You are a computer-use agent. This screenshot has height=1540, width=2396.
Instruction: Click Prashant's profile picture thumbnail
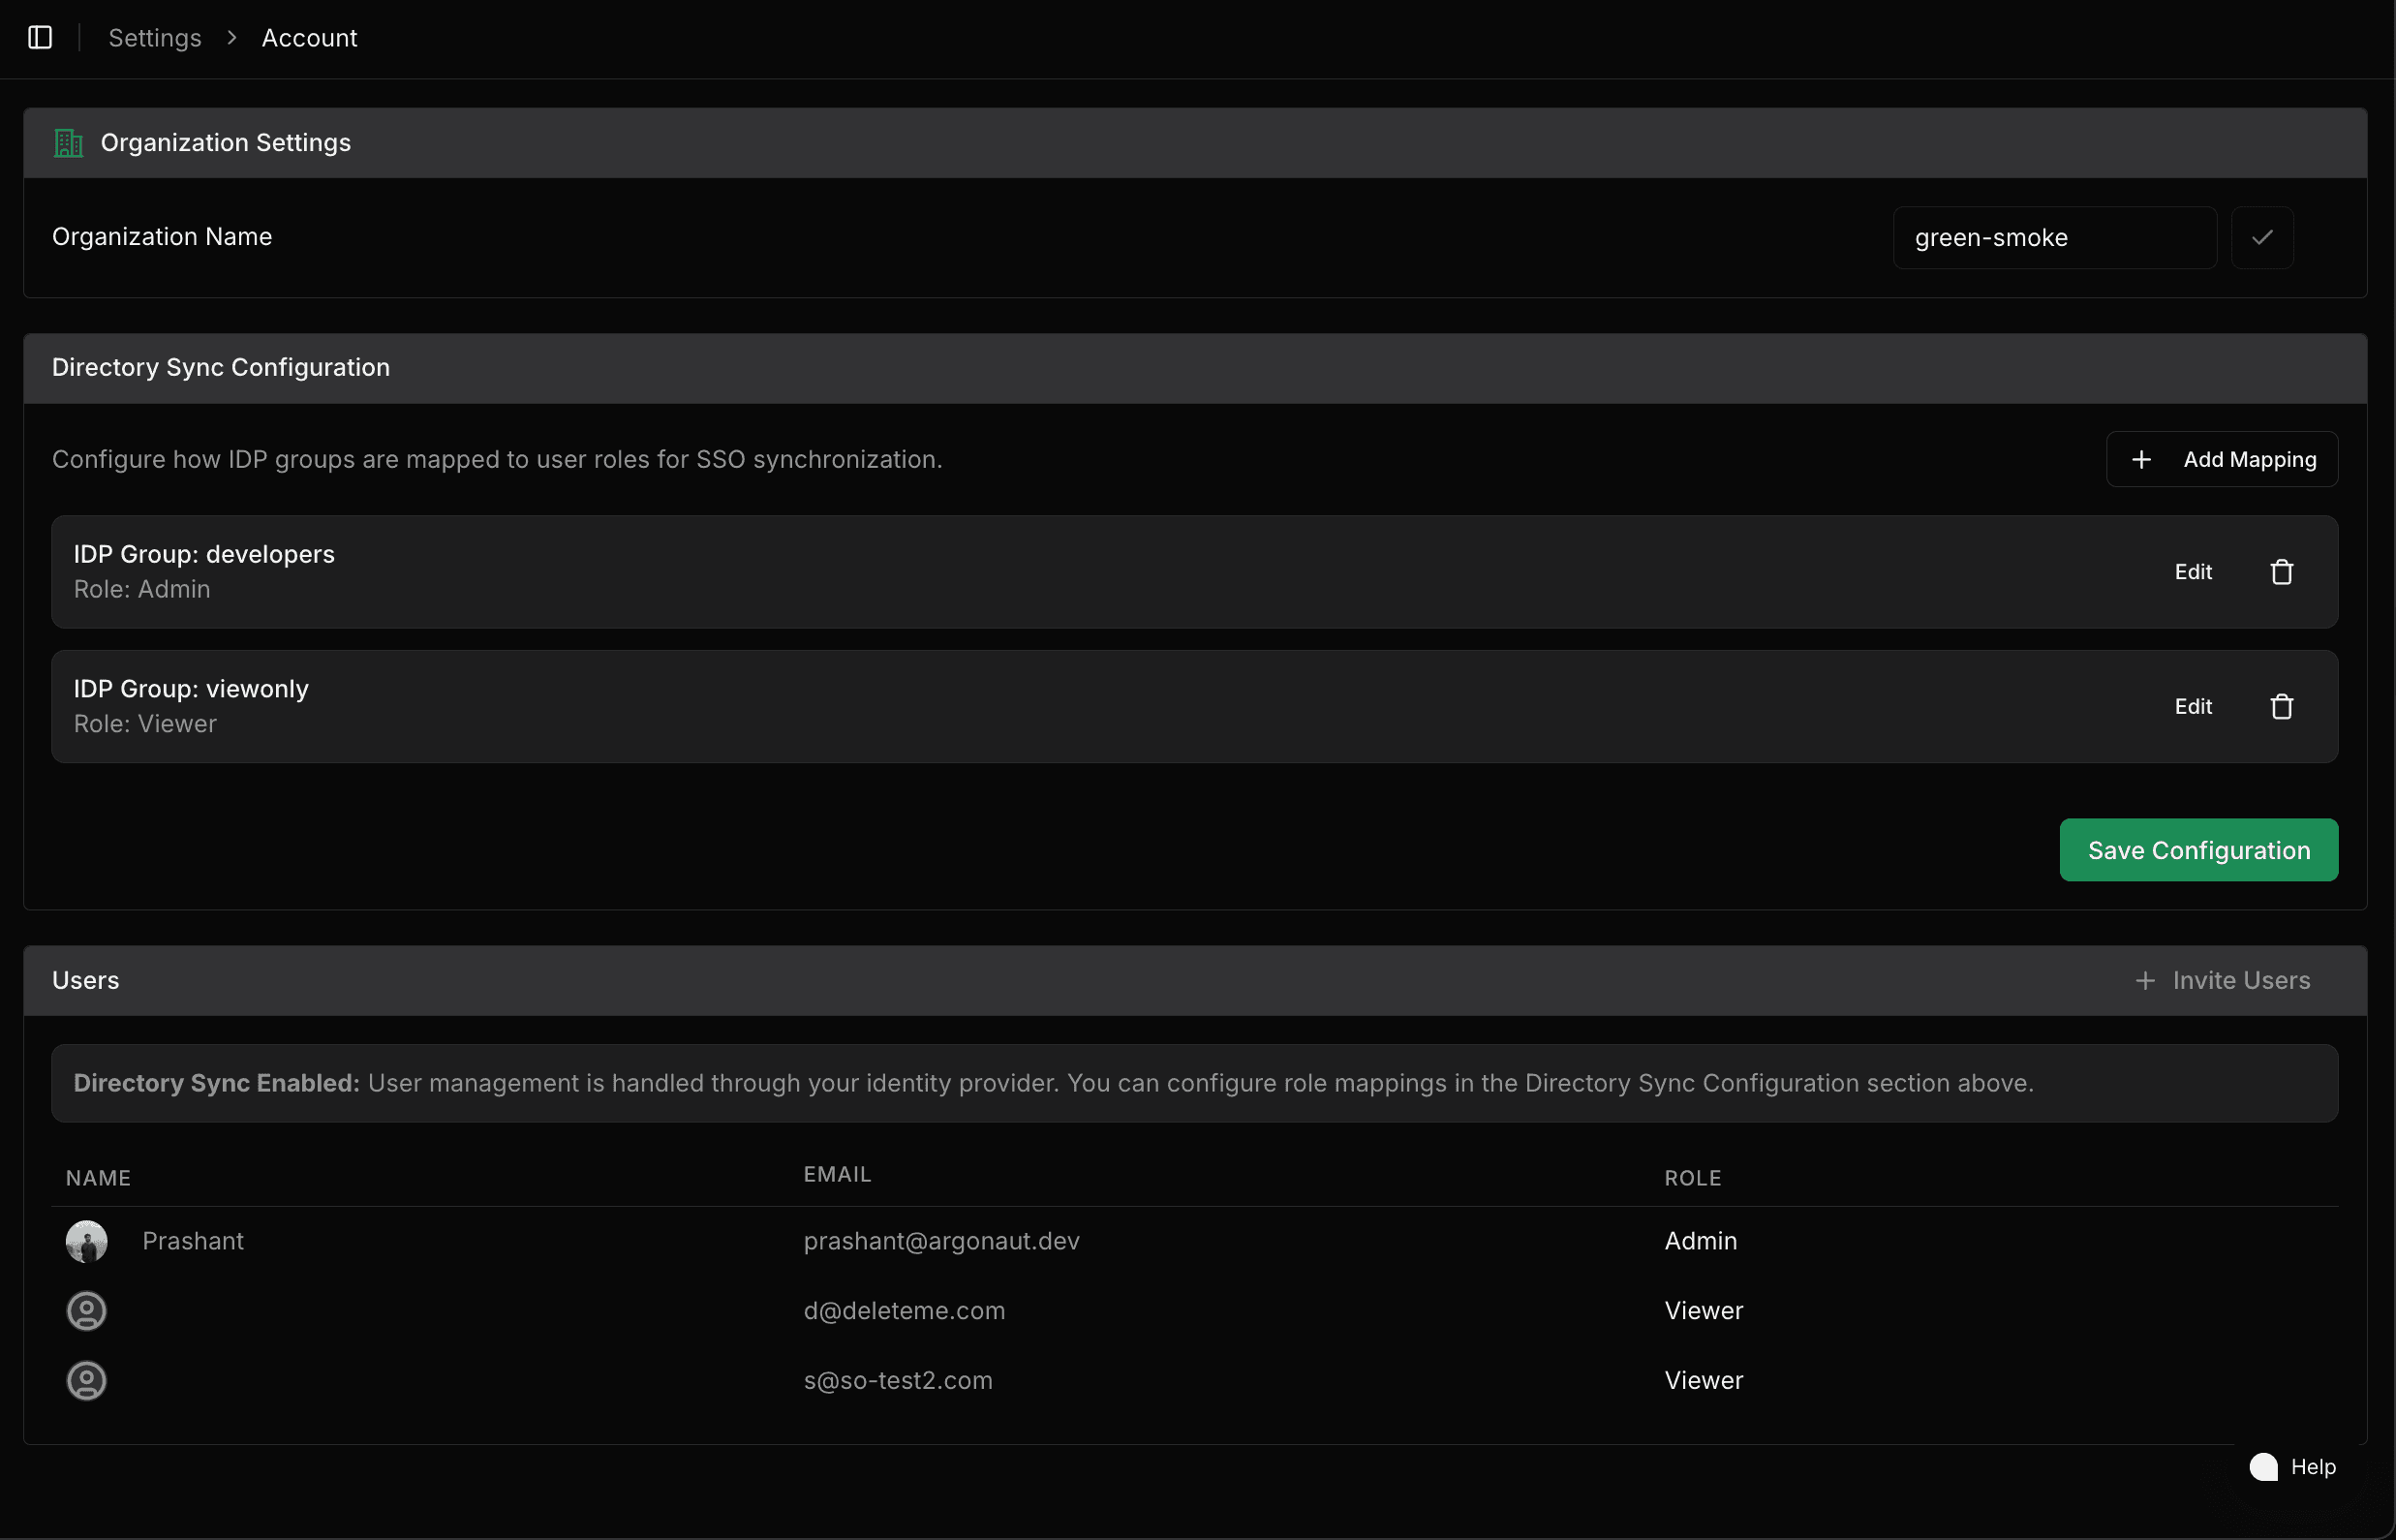pos(86,1240)
